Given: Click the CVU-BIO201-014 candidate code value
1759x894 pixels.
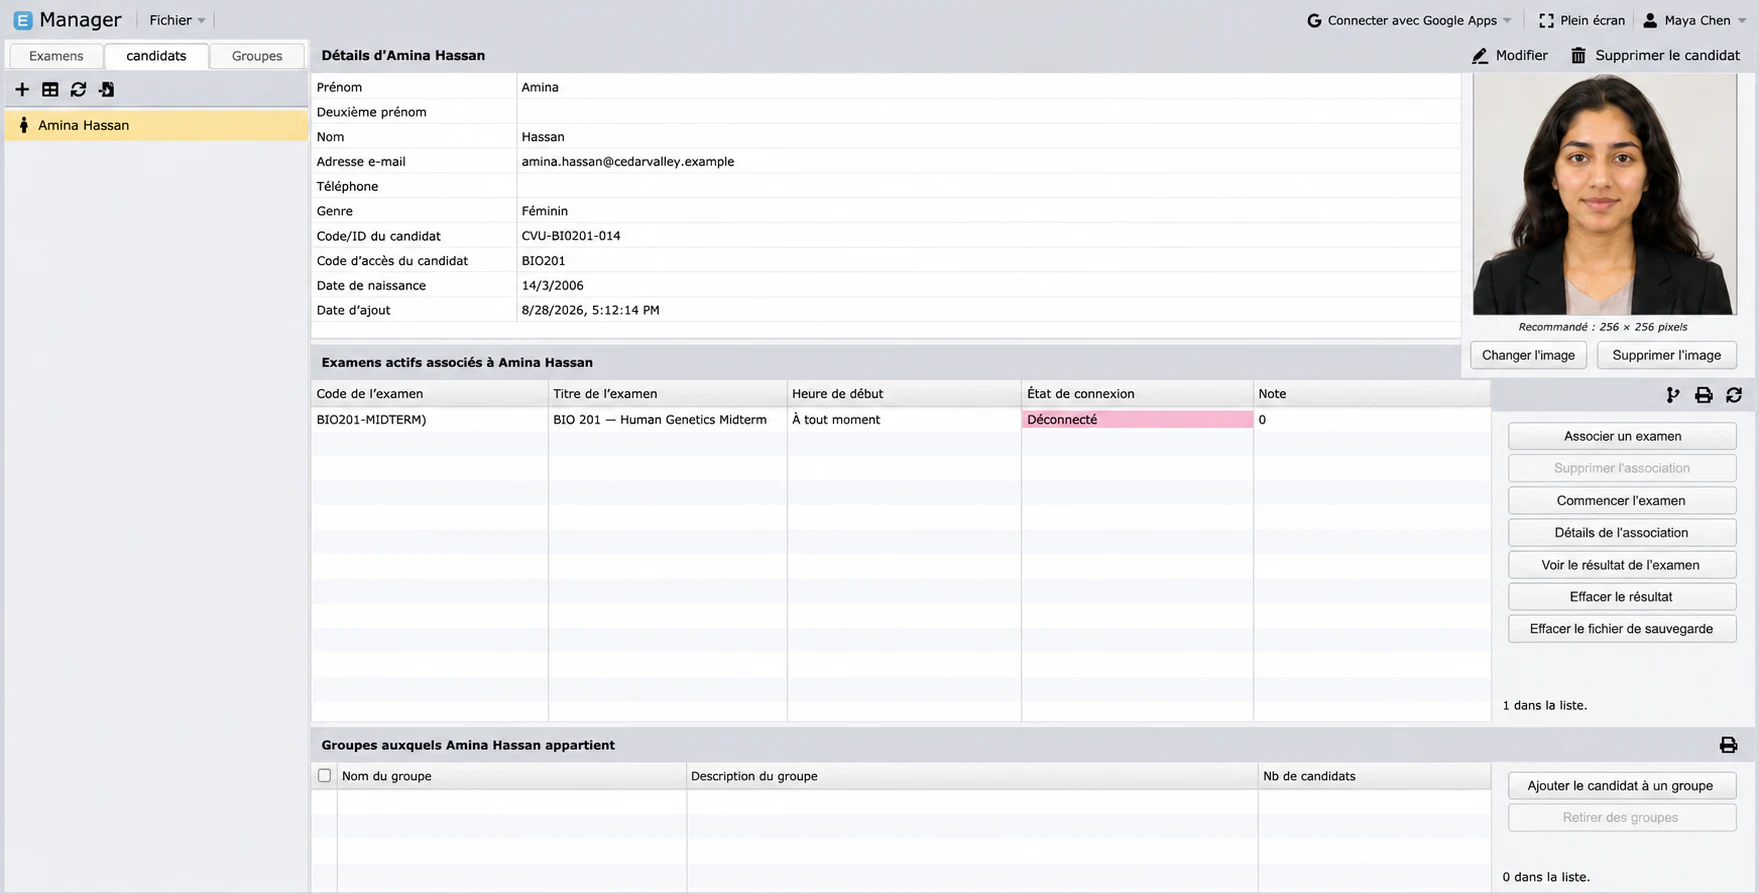Looking at the screenshot, I should 571,236.
